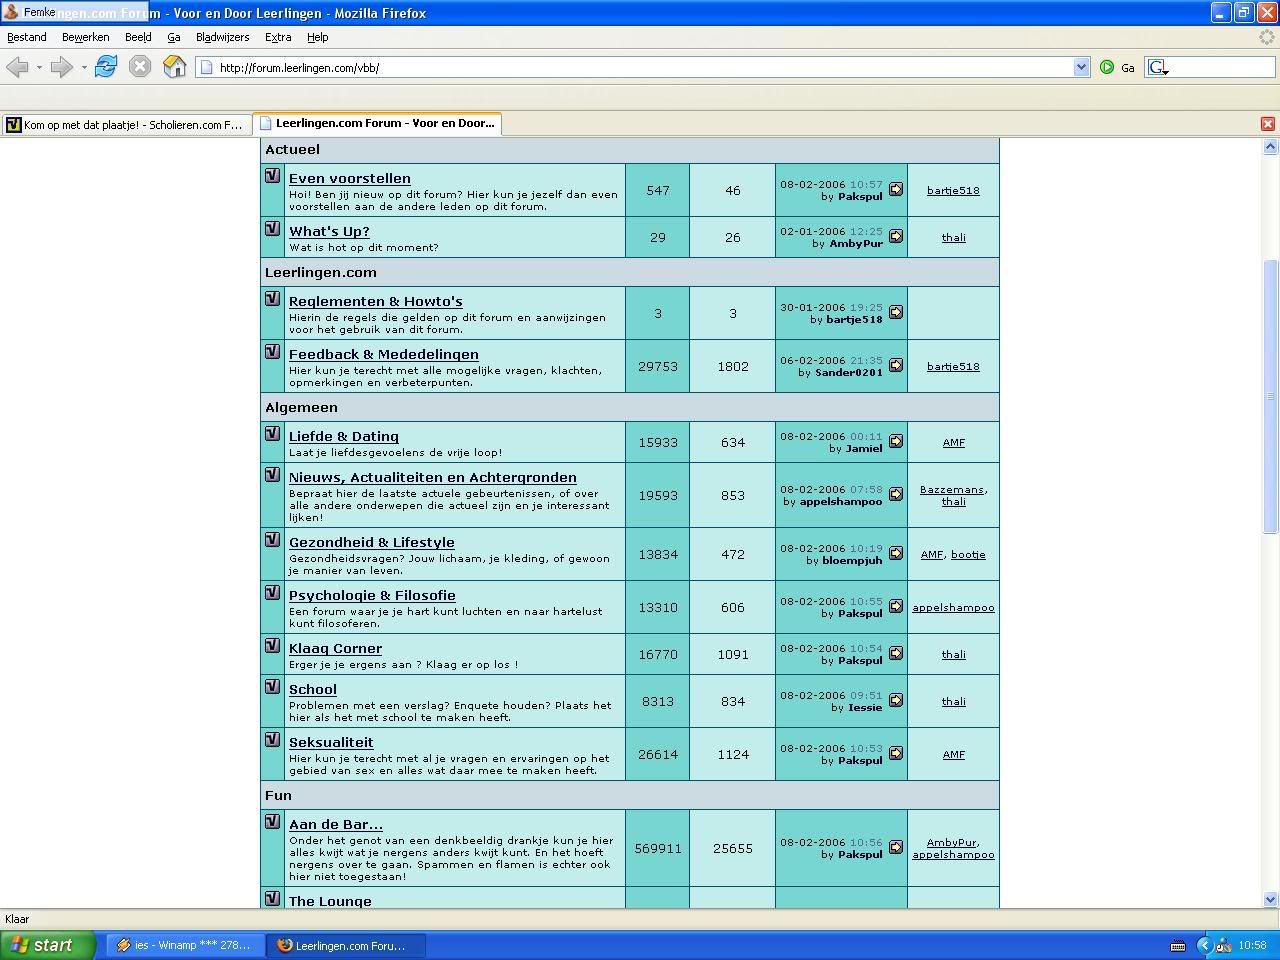Click the page vertical scrollbar thumb

[x=1271, y=396]
